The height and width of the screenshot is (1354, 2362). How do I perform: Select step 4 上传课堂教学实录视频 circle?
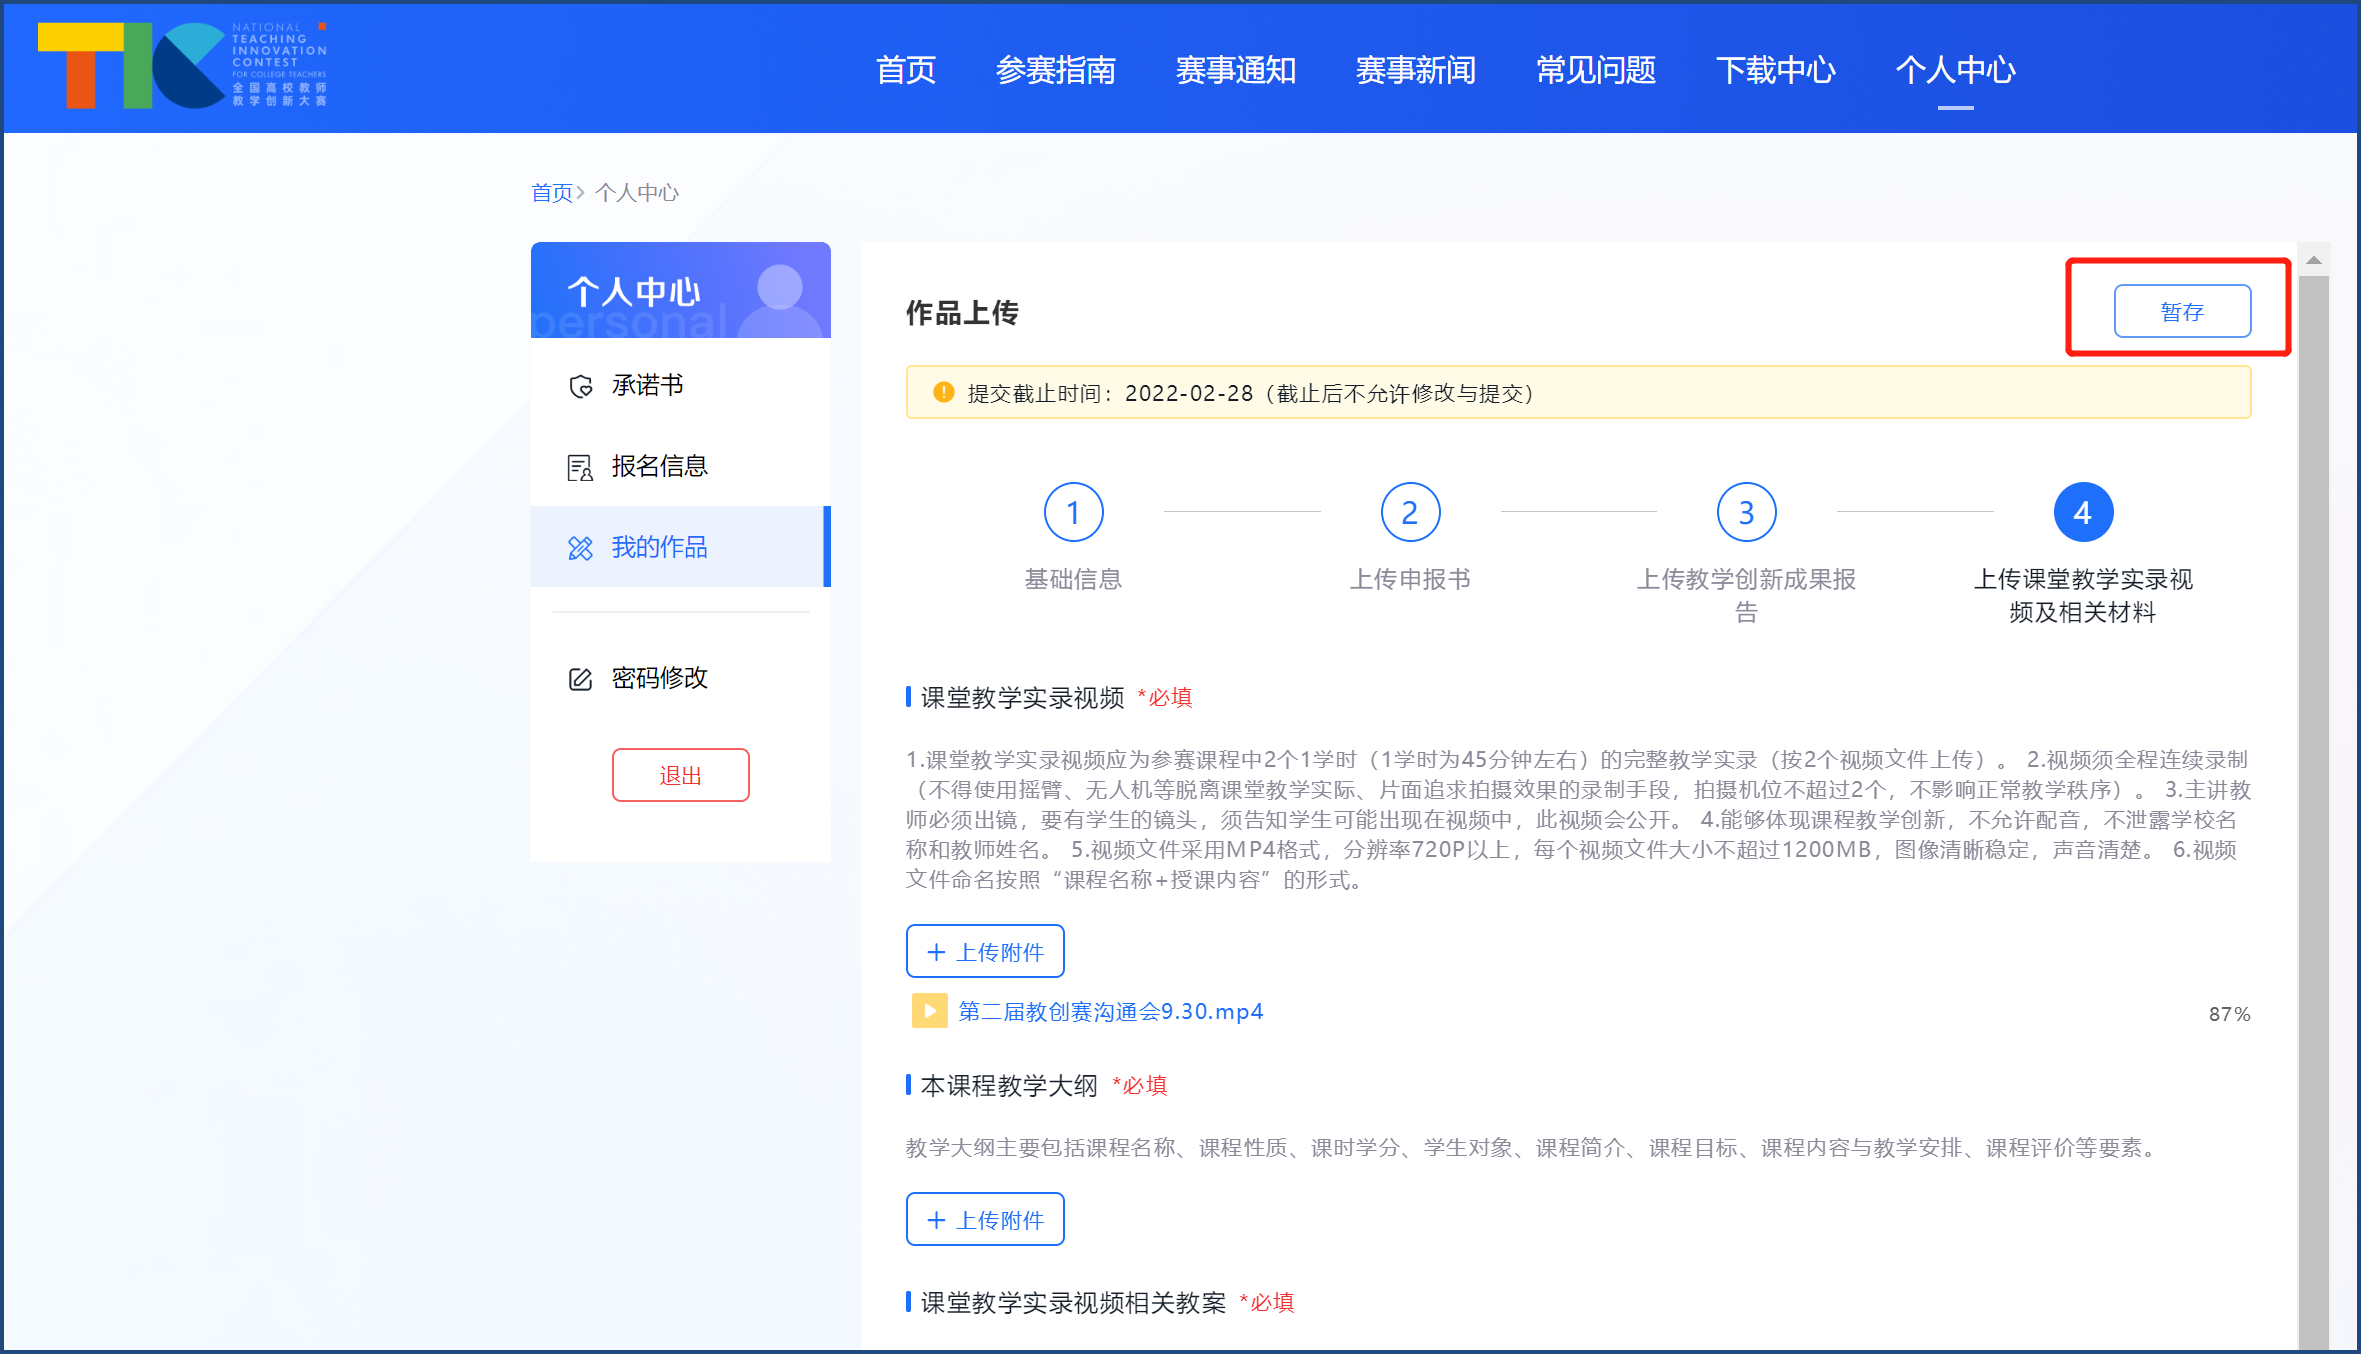2081,512
